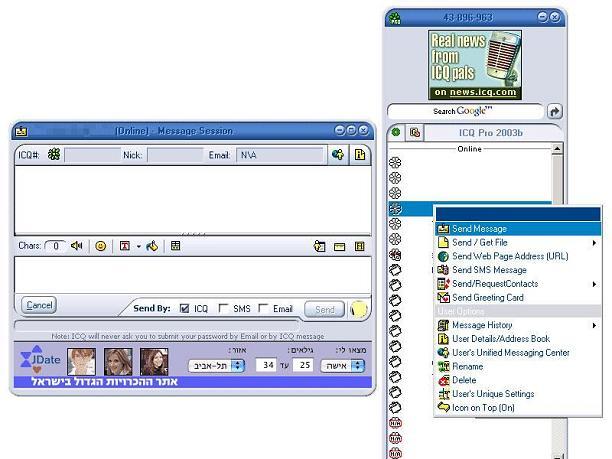Open Send/Request Contacts submenu

[x=518, y=284]
